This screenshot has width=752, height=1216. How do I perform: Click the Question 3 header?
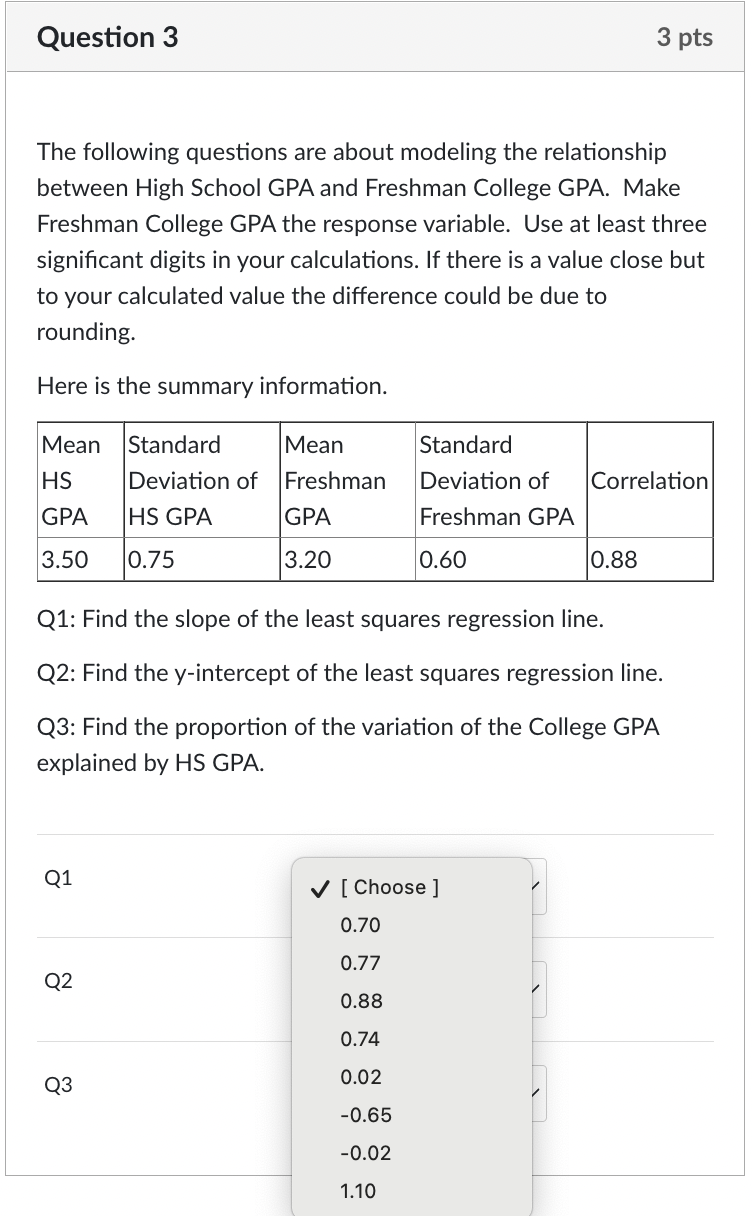107,37
